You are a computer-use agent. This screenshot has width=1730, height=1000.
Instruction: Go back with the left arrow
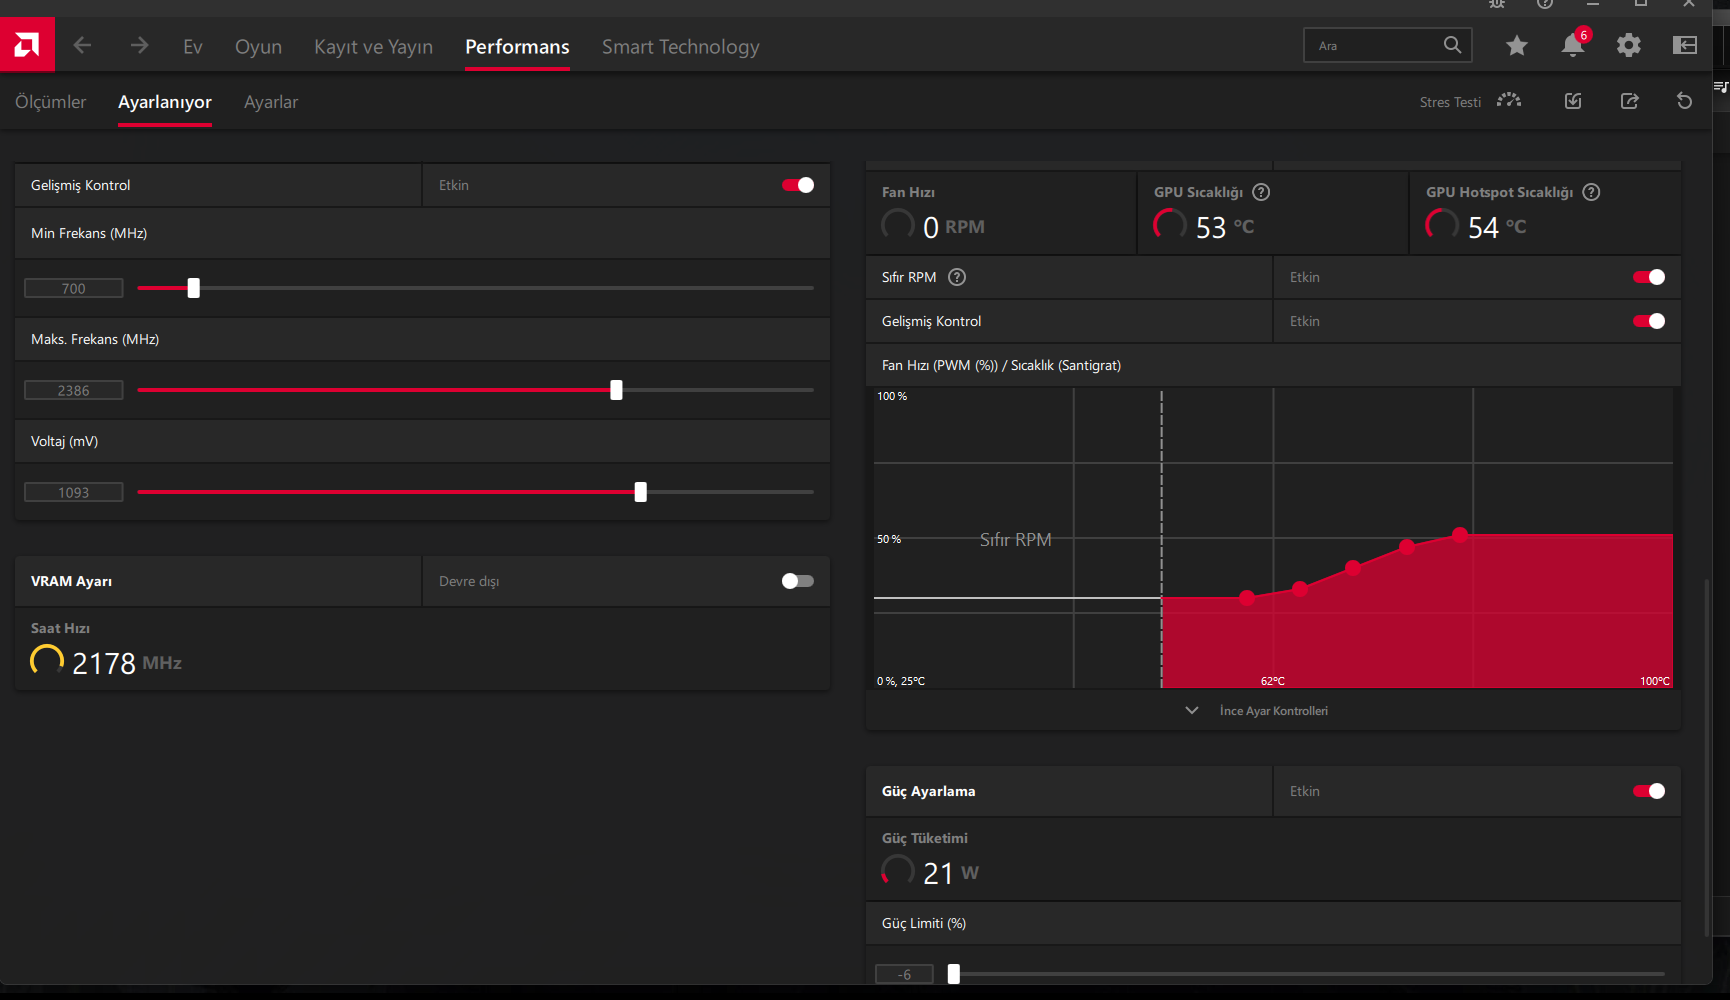tap(82, 45)
